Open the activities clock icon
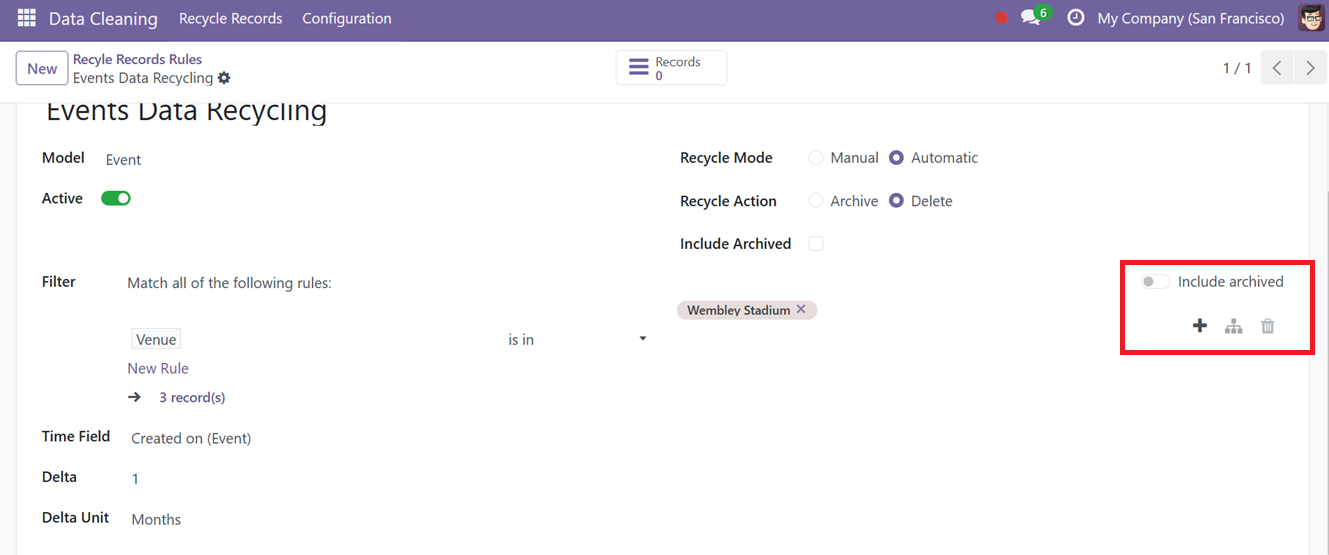Image resolution: width=1329 pixels, height=555 pixels. tap(1076, 18)
